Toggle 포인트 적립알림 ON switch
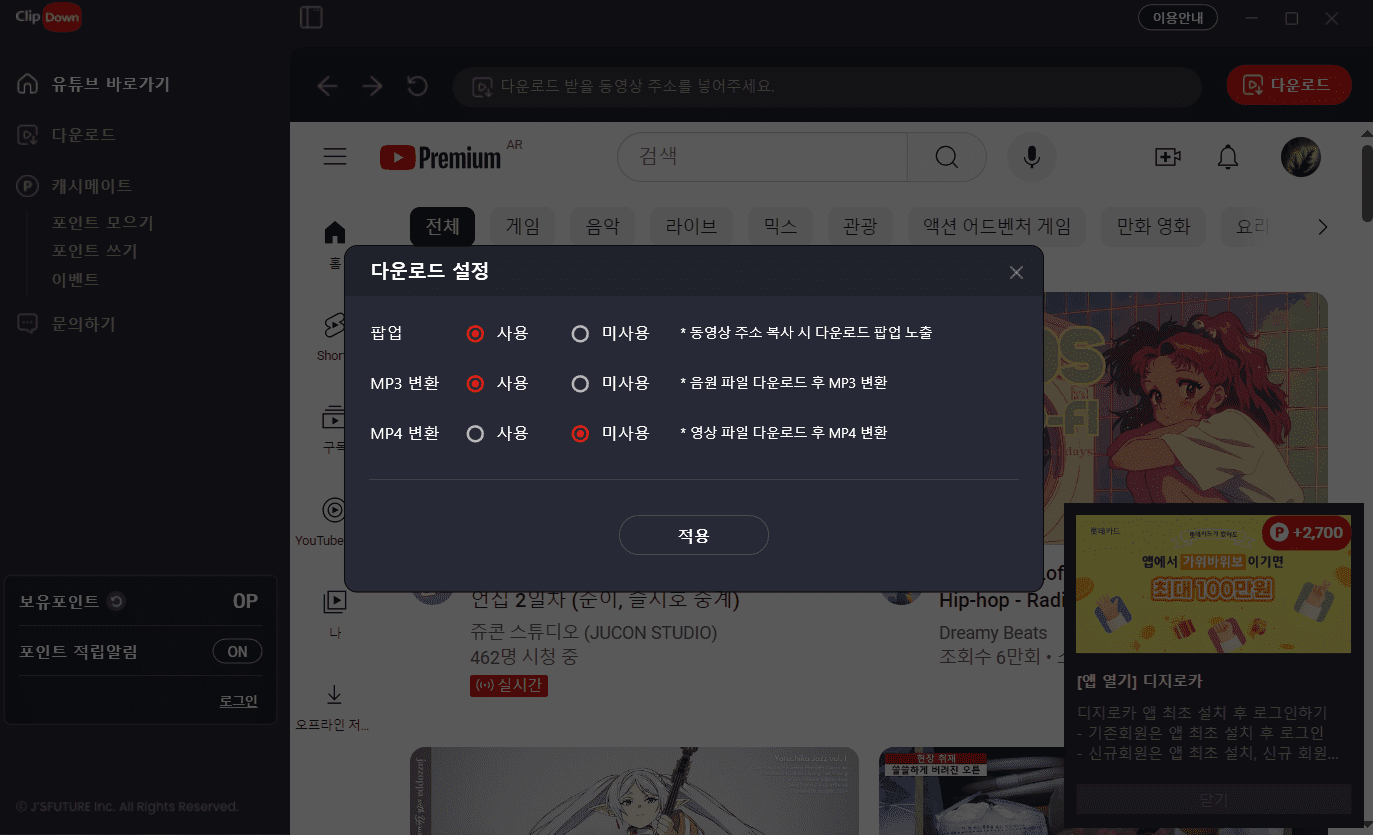Screen dimensions: 1373x835 [237, 652]
